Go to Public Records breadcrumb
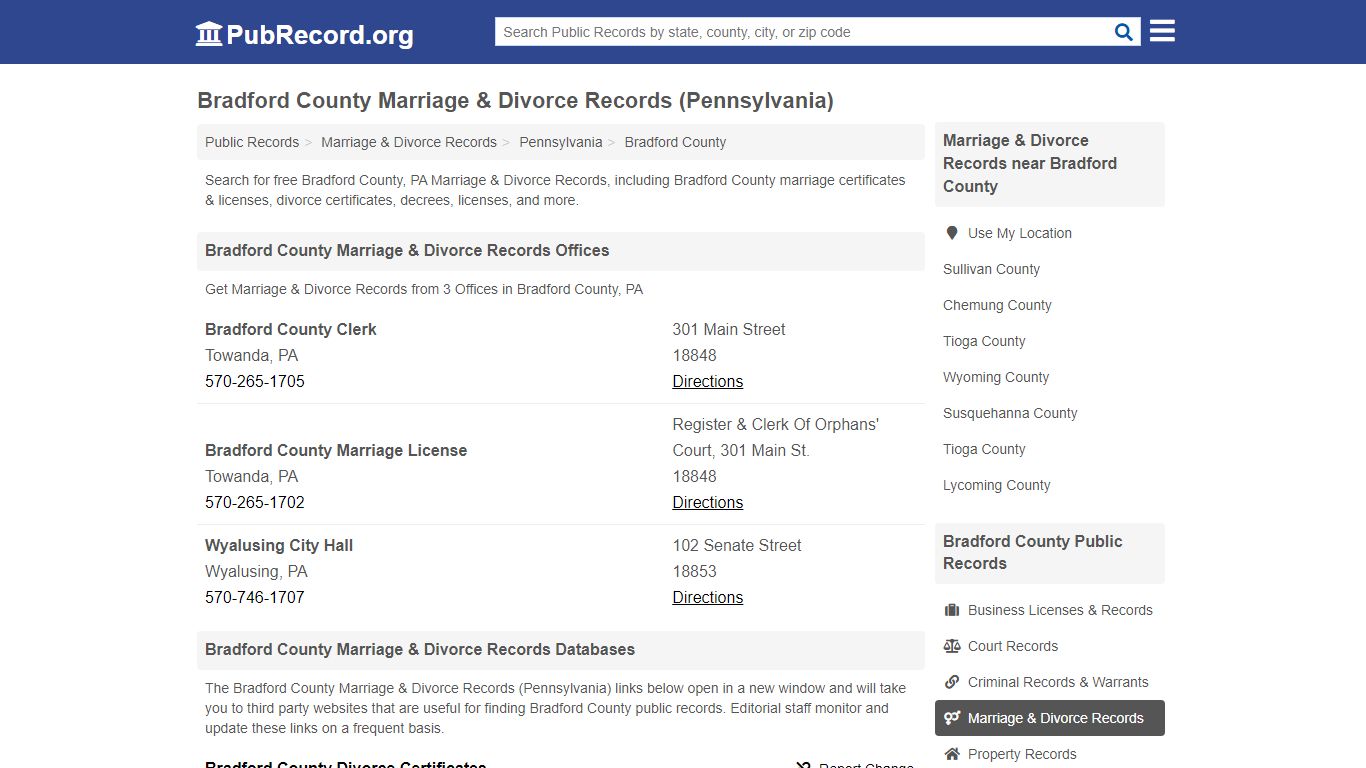This screenshot has width=1366, height=768. (x=252, y=142)
